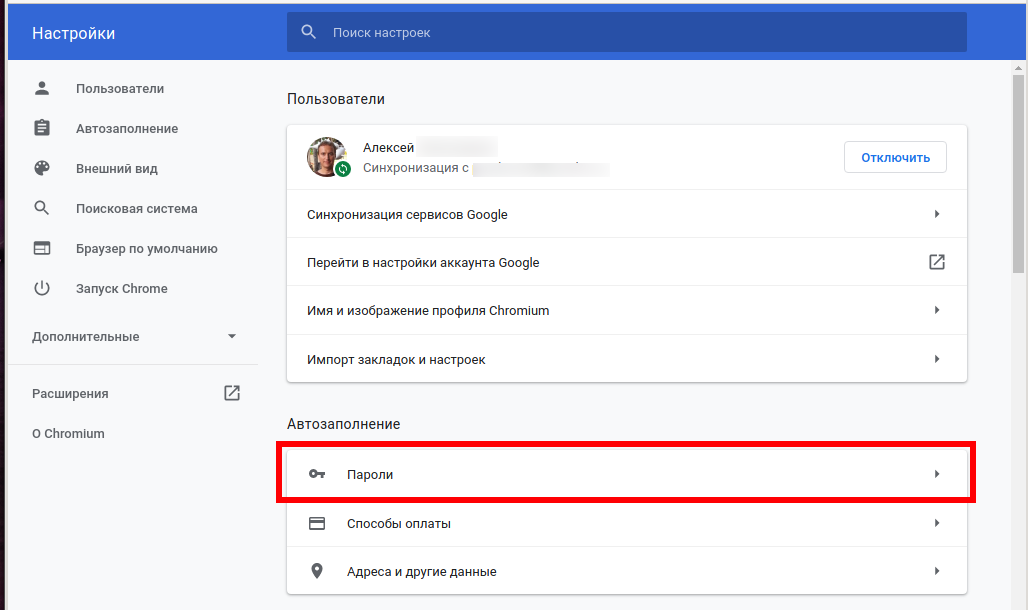Open Импорт закладок и настроек arrow

937,359
